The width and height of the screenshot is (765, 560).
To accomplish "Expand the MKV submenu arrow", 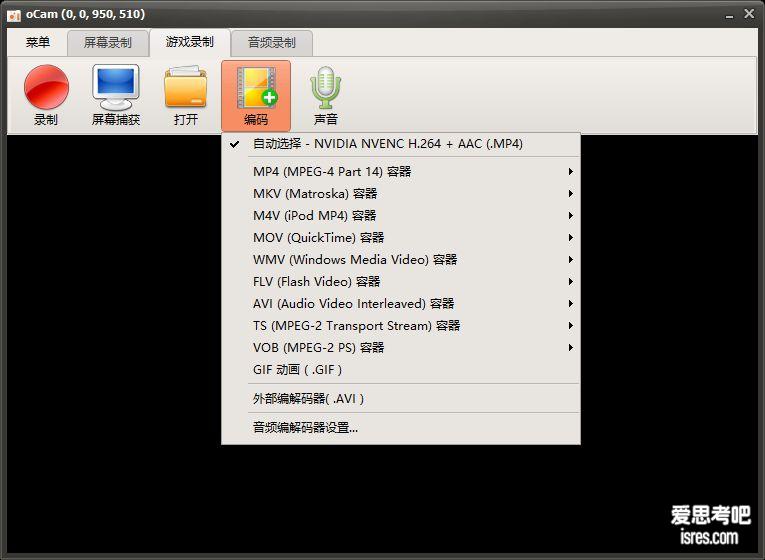I will click(x=570, y=194).
